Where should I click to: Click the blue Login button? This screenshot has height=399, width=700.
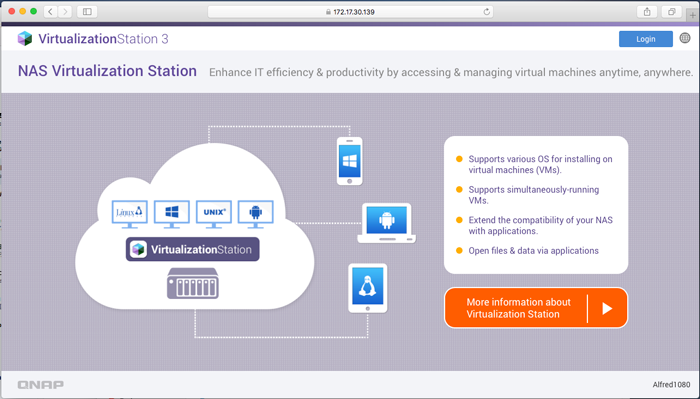(x=646, y=39)
